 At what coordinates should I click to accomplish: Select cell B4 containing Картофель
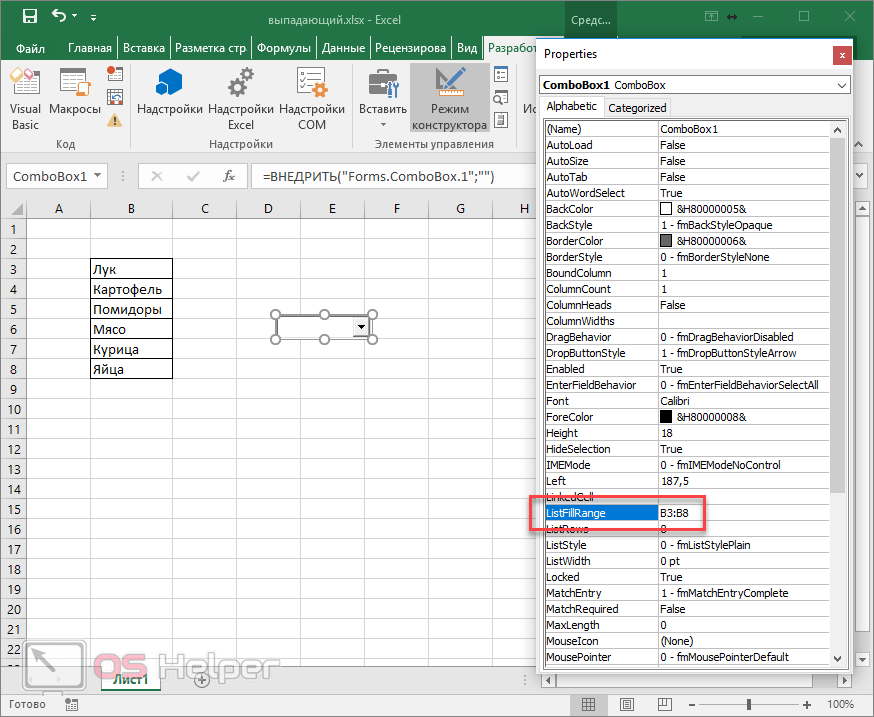(x=130, y=289)
